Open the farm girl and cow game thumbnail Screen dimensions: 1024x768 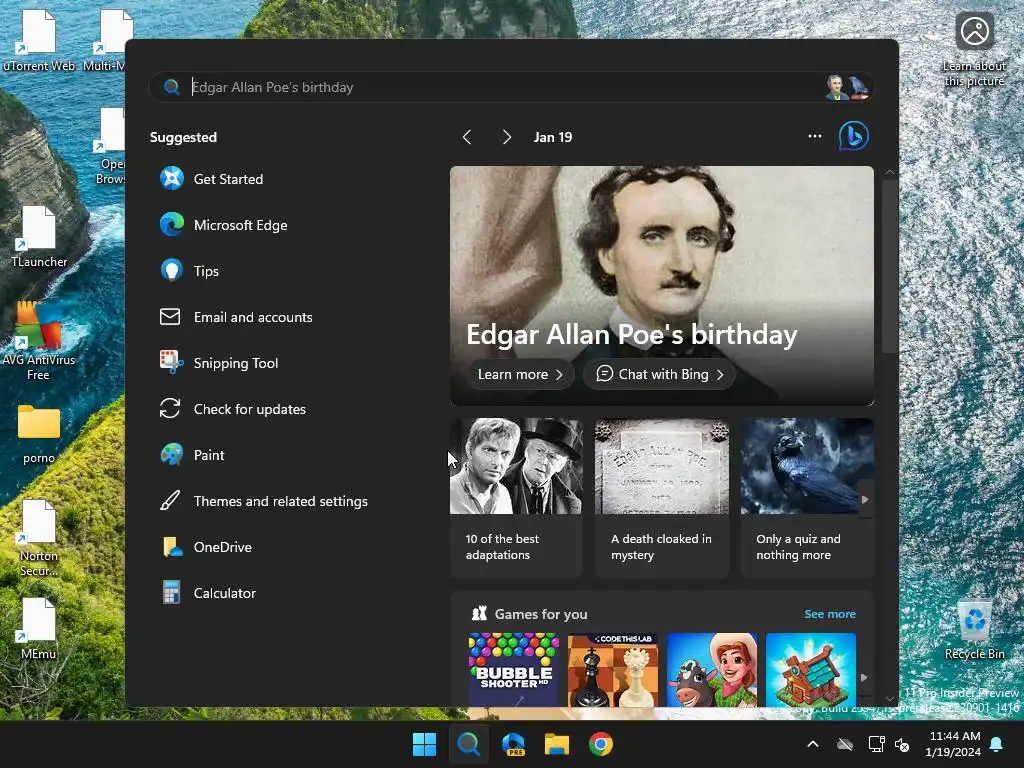pyautogui.click(x=712, y=669)
